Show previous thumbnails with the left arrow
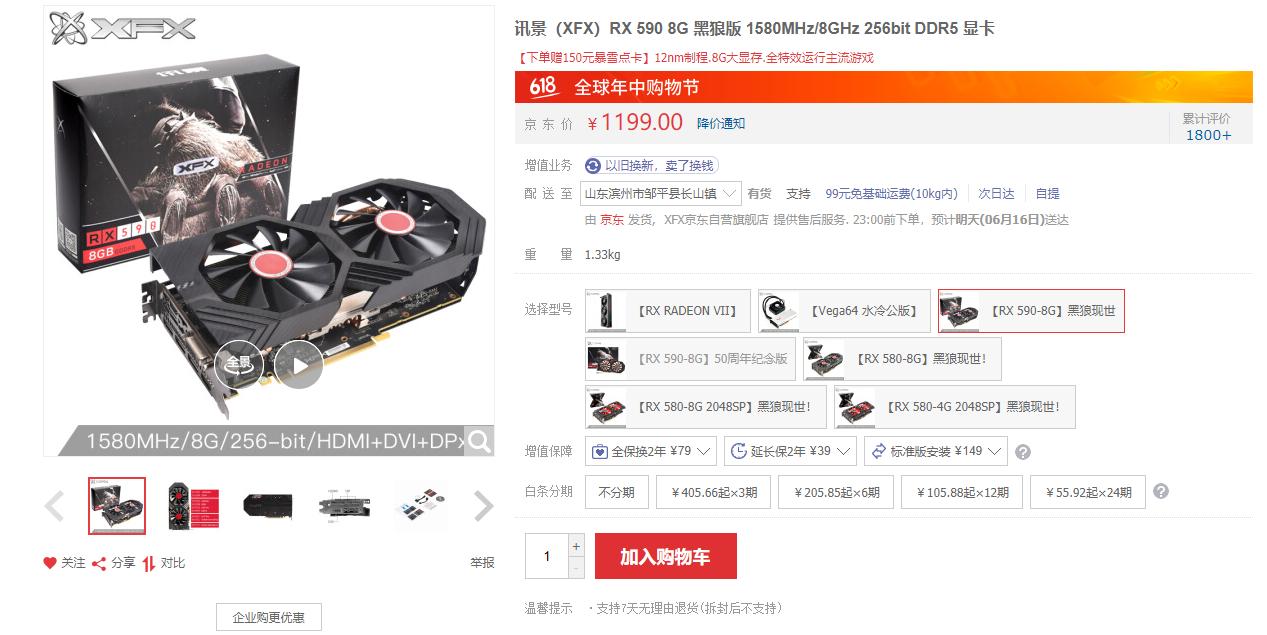Viewport: 1267px width, 635px height. pos(55,506)
